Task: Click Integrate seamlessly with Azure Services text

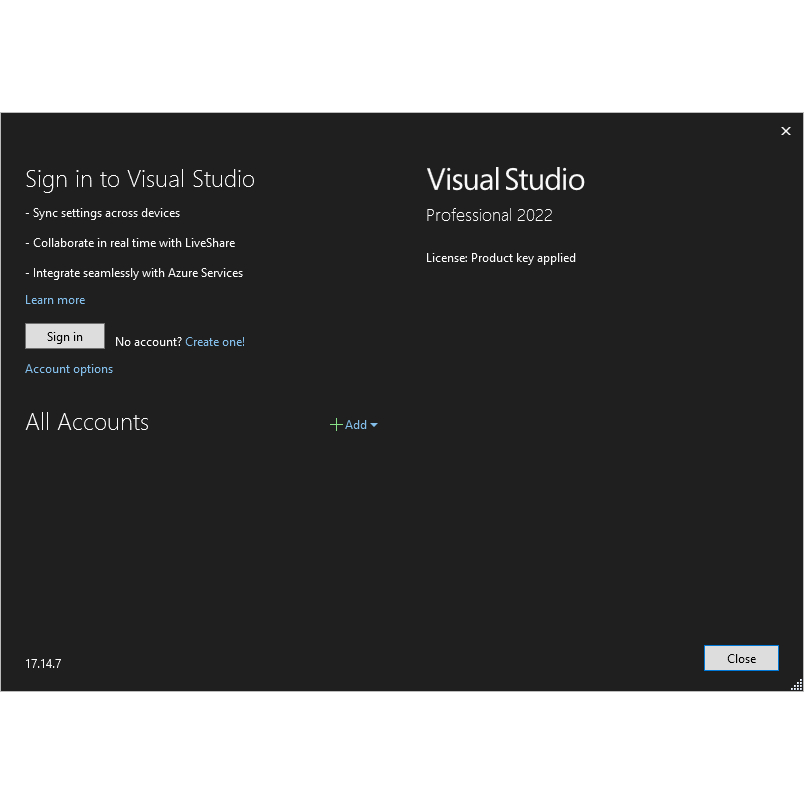Action: 134,273
